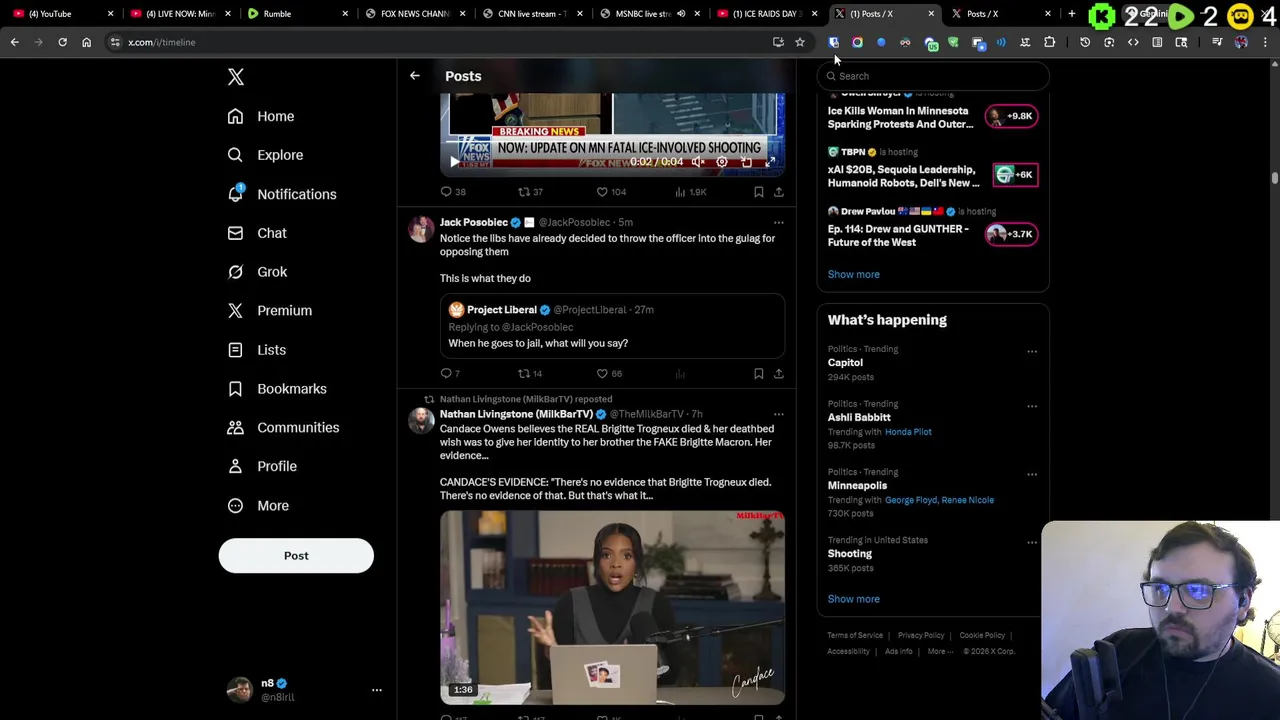Open more options for Minneapolis trend

pyautogui.click(x=1032, y=475)
